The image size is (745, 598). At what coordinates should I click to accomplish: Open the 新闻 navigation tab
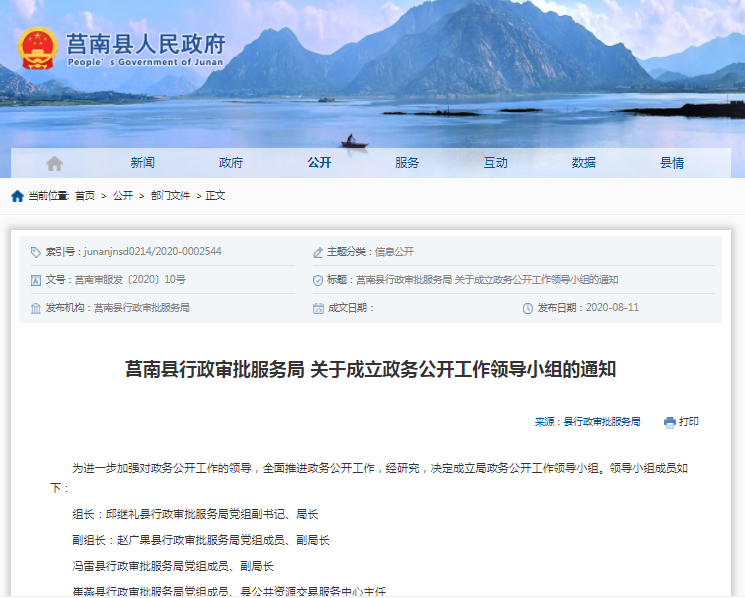[x=143, y=163]
